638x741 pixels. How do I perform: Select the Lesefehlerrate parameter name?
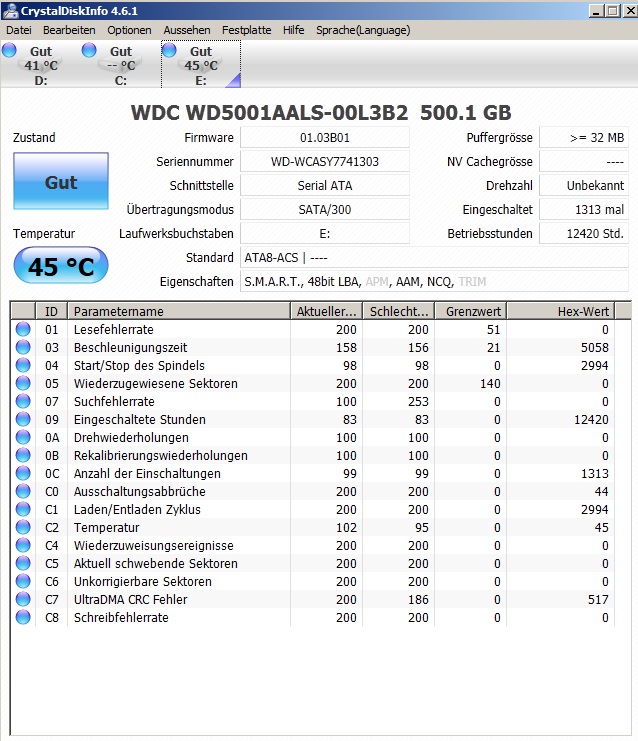113,329
